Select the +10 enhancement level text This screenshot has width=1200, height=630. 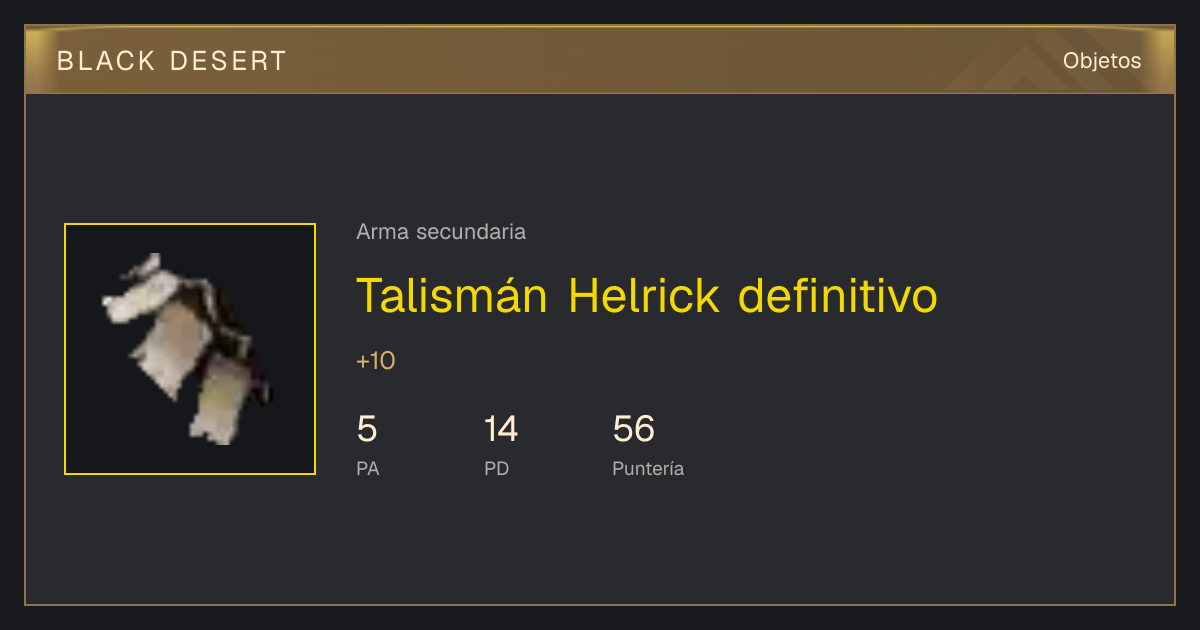coord(376,361)
